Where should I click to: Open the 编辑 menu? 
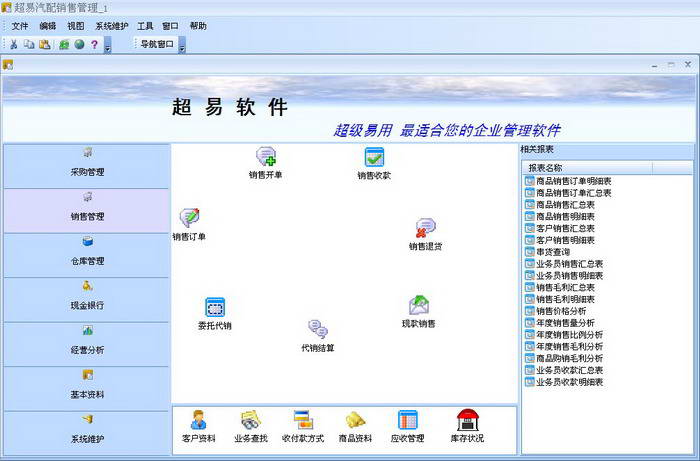click(x=48, y=26)
